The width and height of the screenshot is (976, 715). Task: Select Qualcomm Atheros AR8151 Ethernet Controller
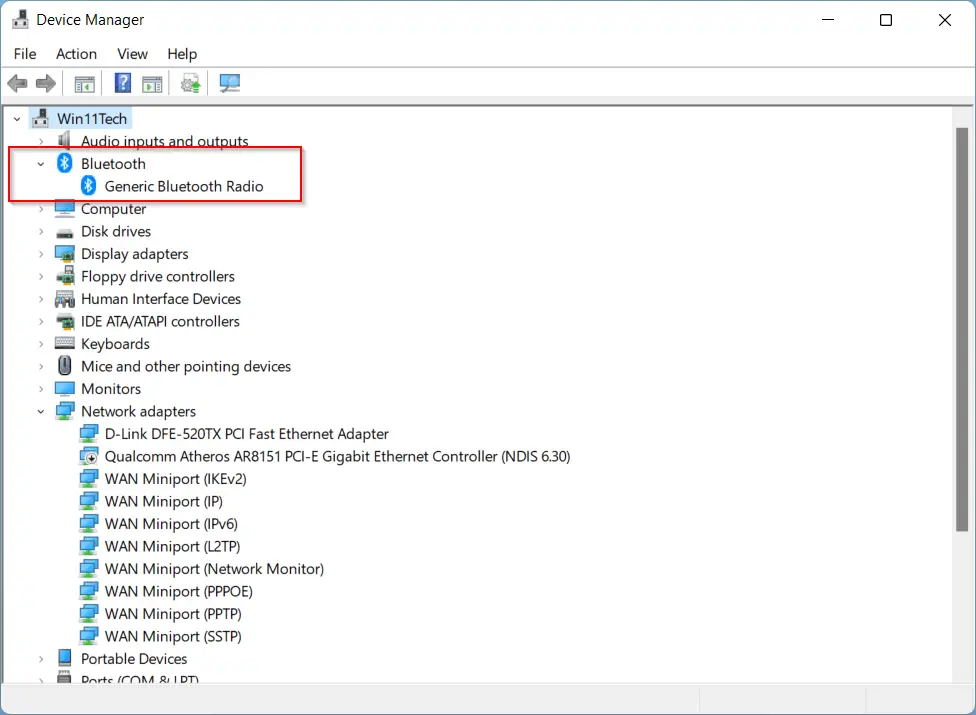(x=337, y=456)
